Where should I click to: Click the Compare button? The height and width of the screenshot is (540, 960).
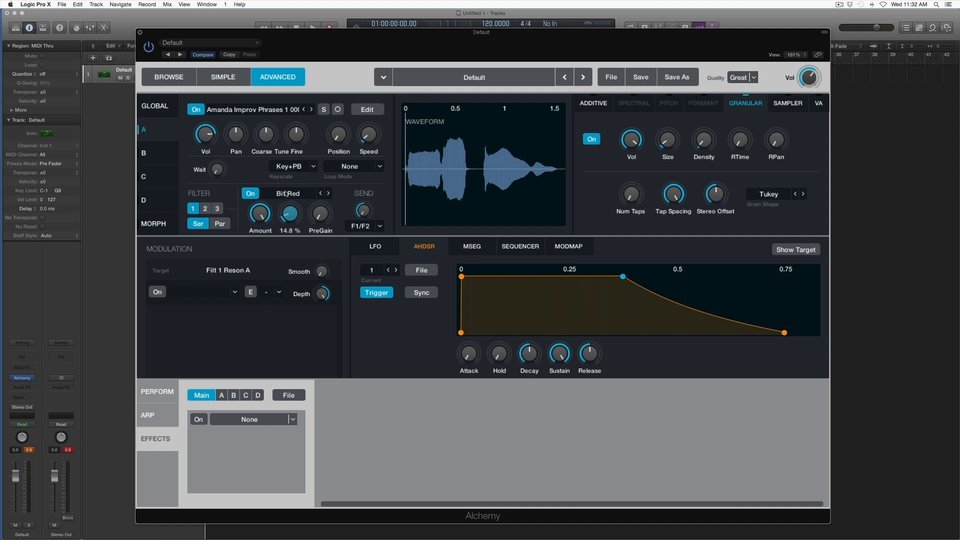[x=203, y=54]
